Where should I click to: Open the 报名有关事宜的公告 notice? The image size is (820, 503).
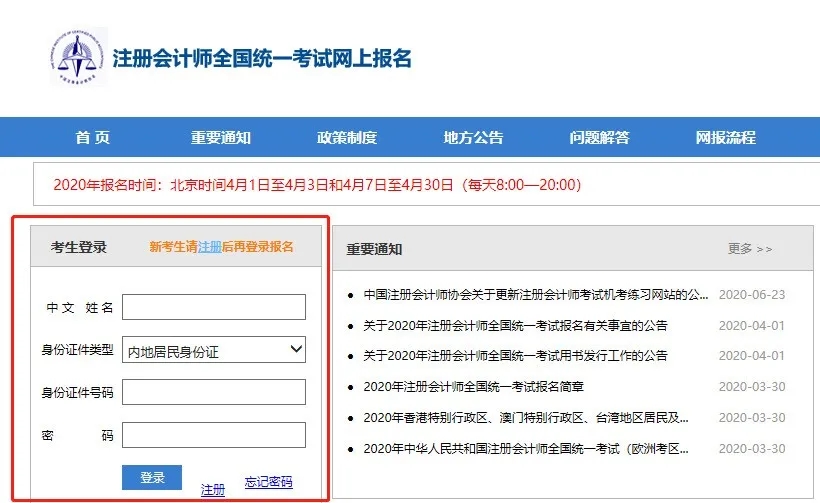(515, 325)
